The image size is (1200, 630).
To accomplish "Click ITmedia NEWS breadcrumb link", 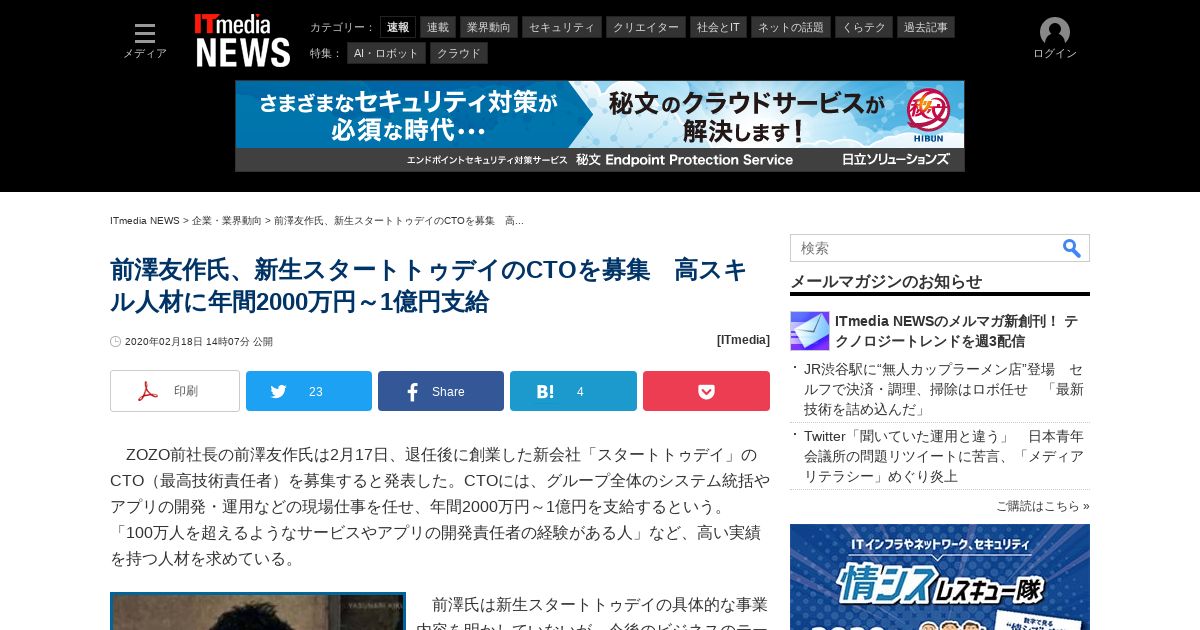I will click(x=145, y=220).
